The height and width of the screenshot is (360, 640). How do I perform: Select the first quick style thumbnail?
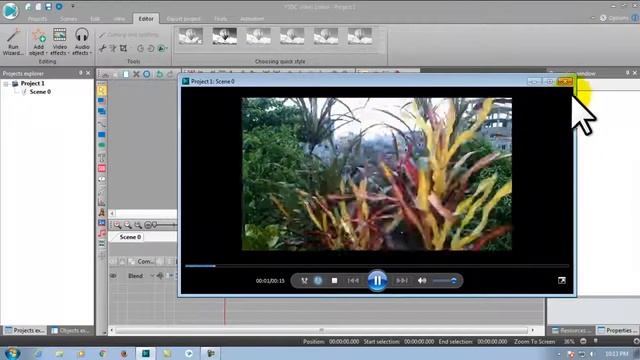[191, 36]
